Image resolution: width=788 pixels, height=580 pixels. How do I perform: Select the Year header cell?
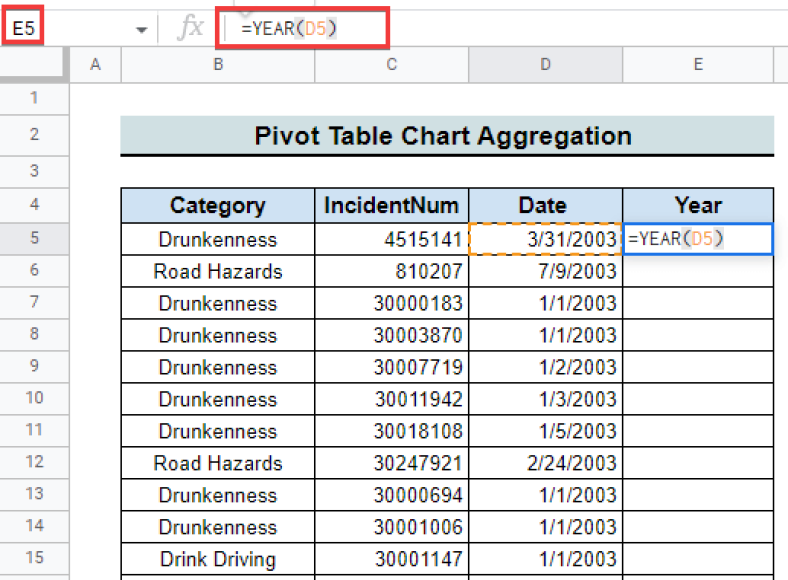click(698, 206)
